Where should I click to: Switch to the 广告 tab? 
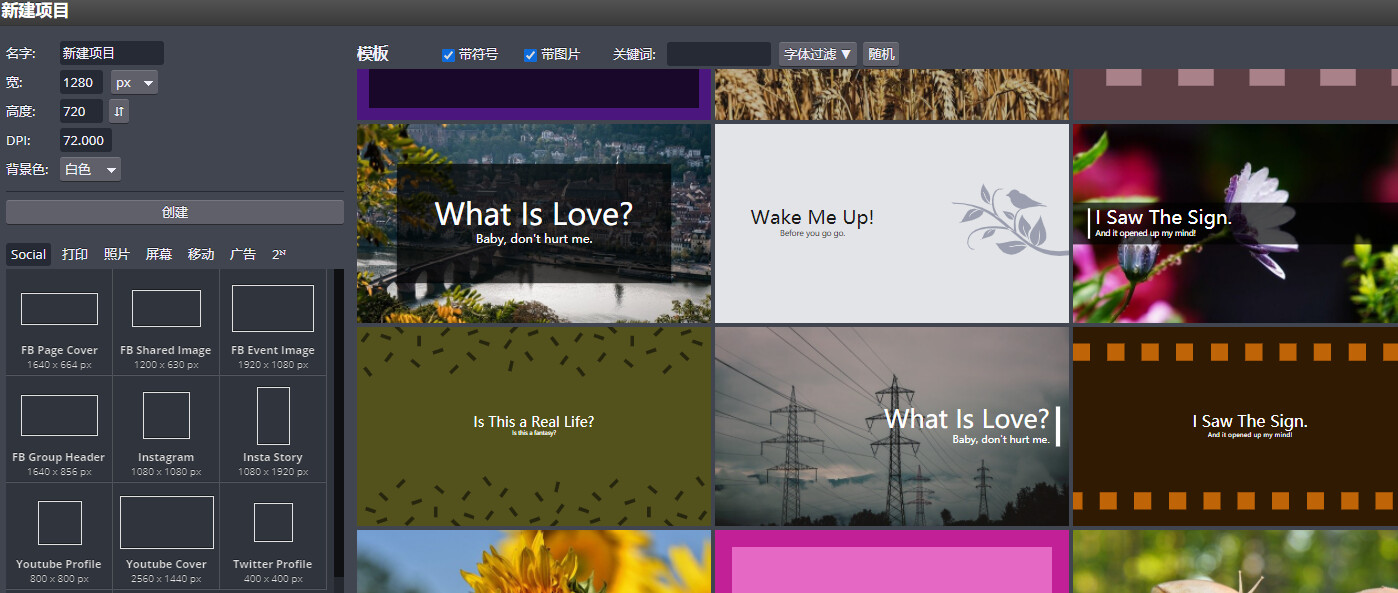[x=243, y=254]
